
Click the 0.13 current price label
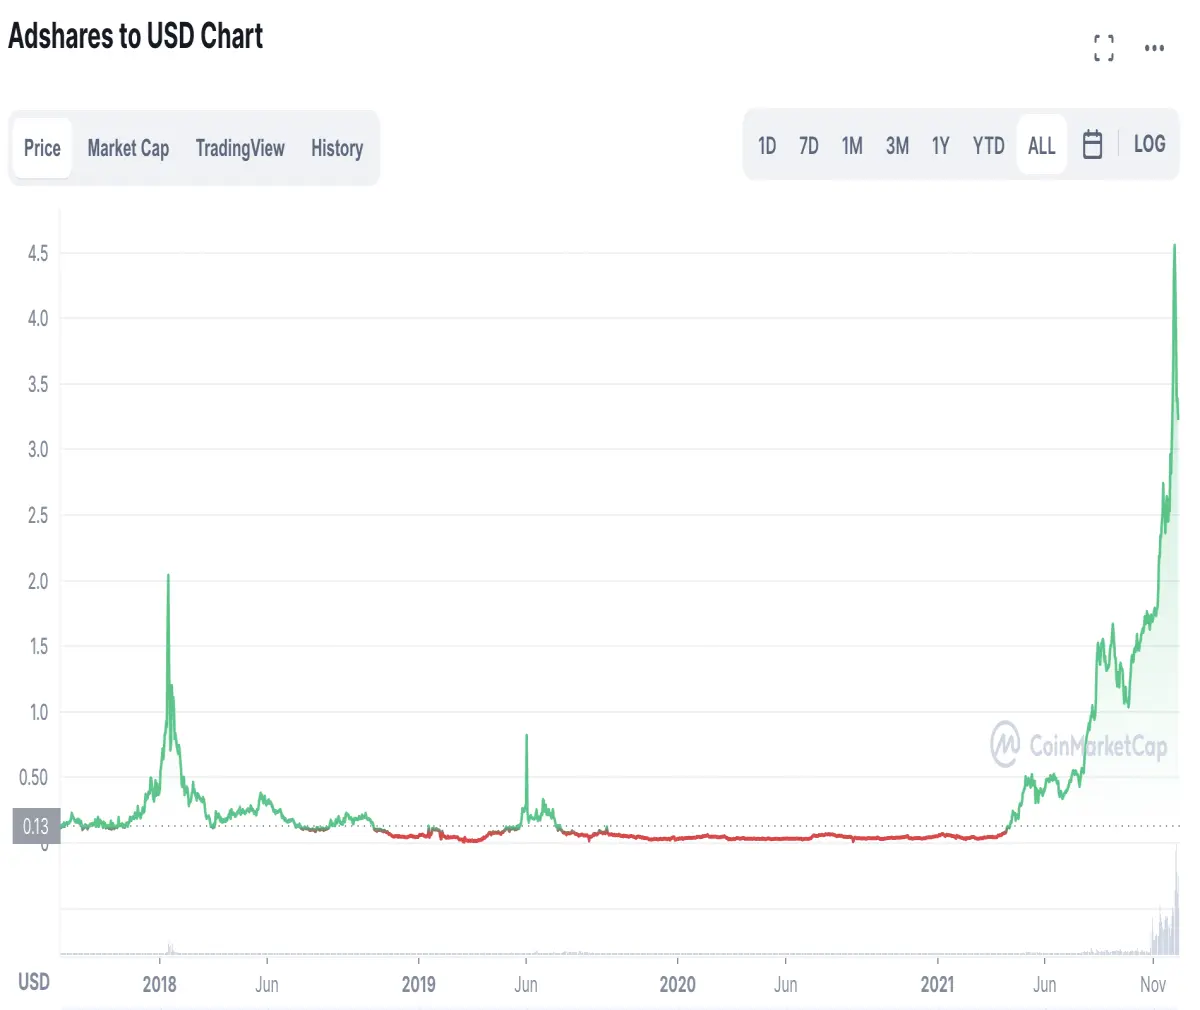(x=36, y=826)
